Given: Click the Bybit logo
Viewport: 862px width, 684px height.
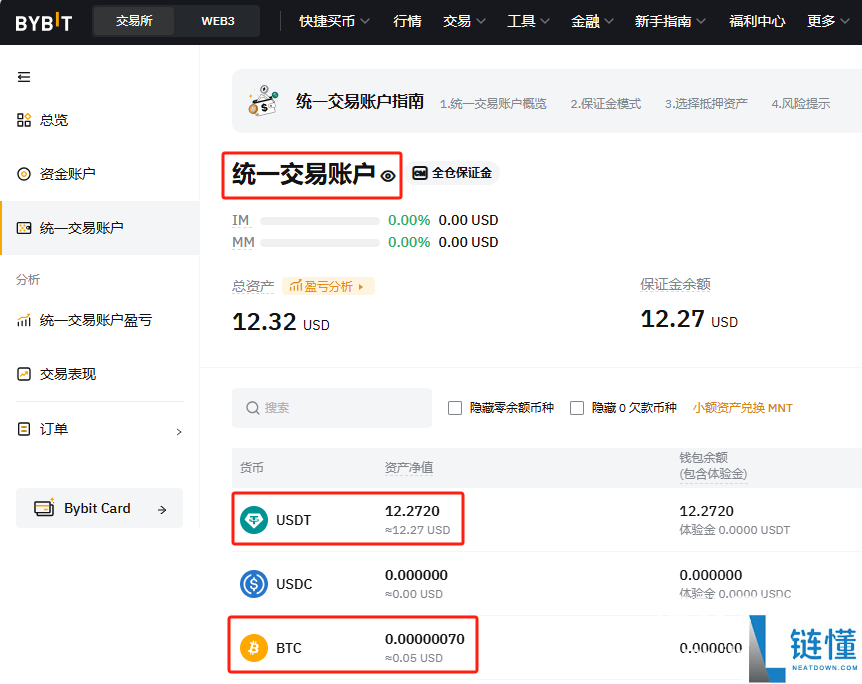Looking at the screenshot, I should [43, 22].
